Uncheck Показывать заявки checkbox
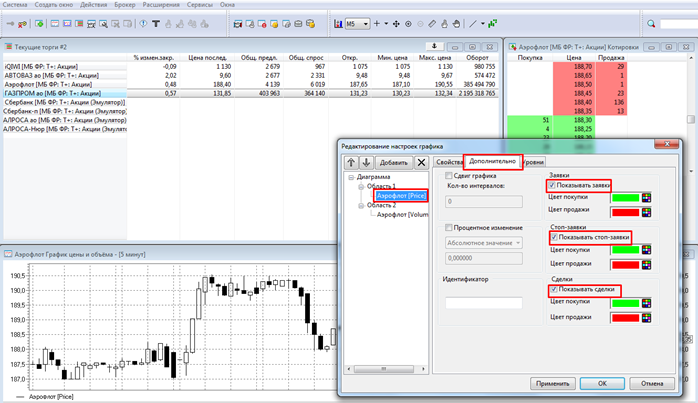 [552, 185]
